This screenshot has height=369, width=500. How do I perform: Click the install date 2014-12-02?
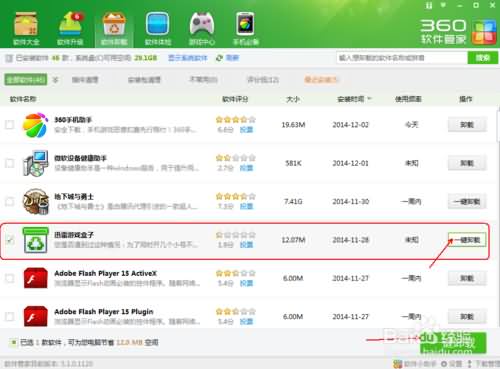click(350, 125)
